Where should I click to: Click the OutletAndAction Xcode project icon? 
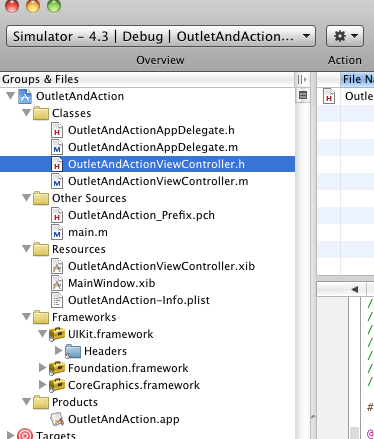pyautogui.click(x=25, y=96)
